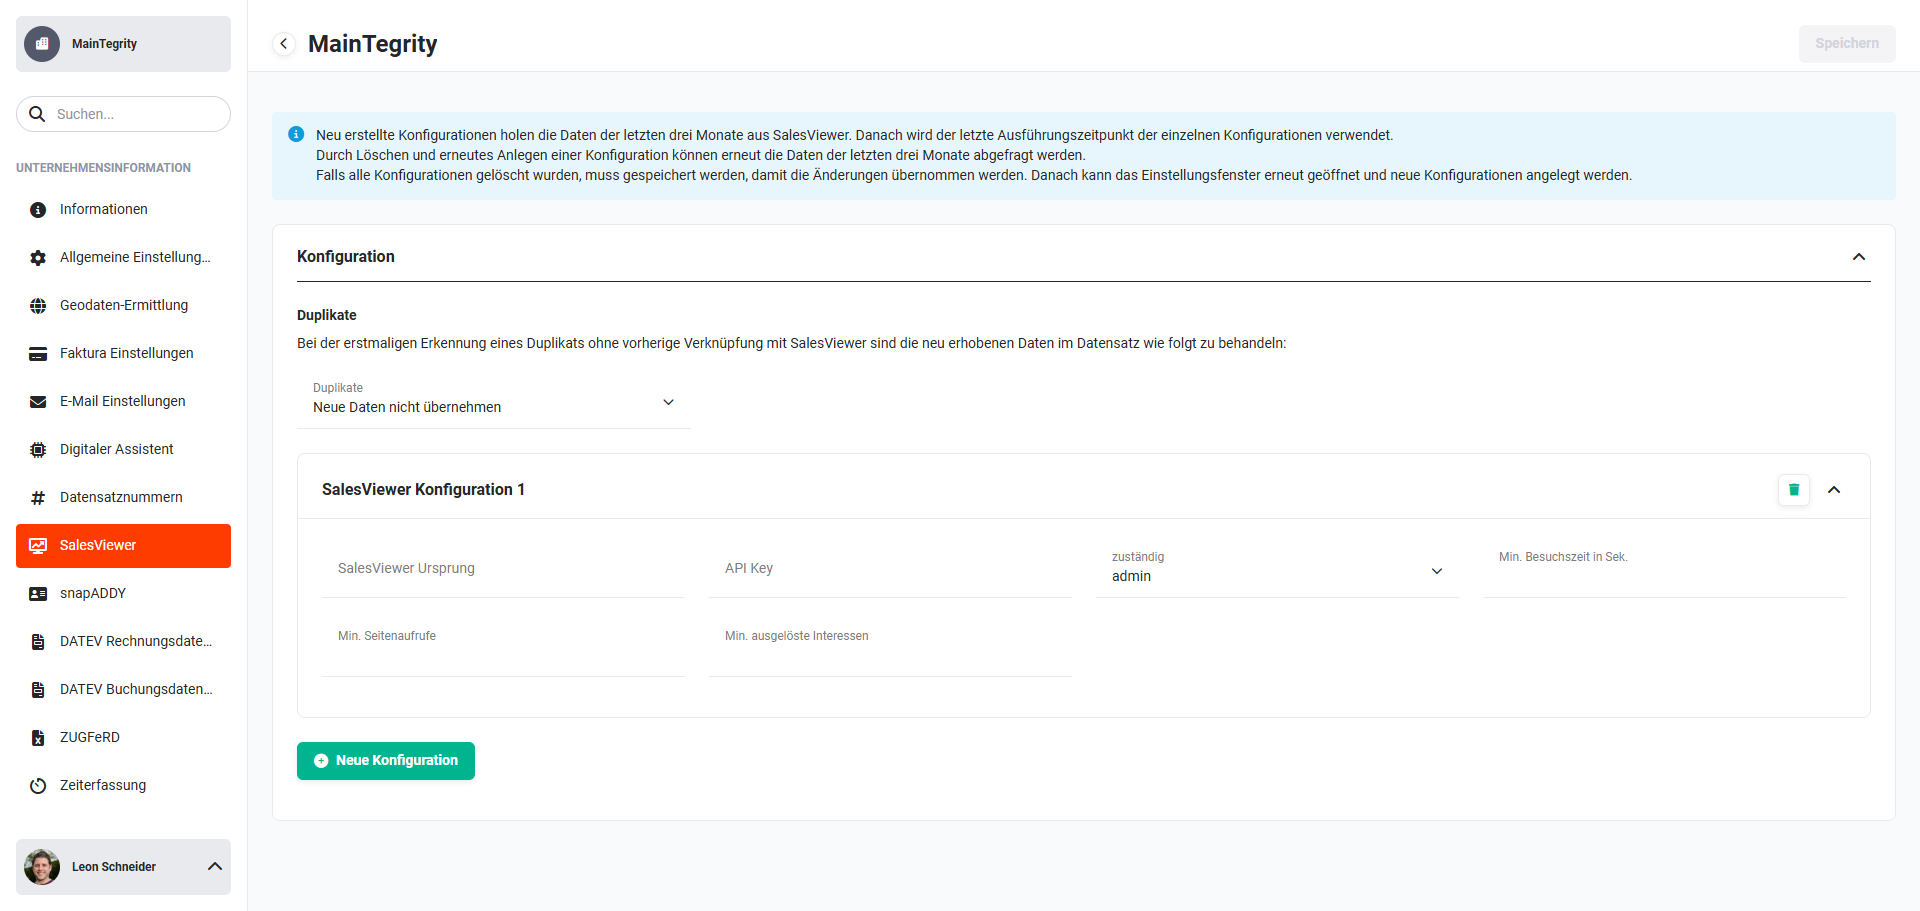Screen dimensions: 1920x911
Task: Expand the Leon Schneider user menu chevron
Action: point(215,867)
